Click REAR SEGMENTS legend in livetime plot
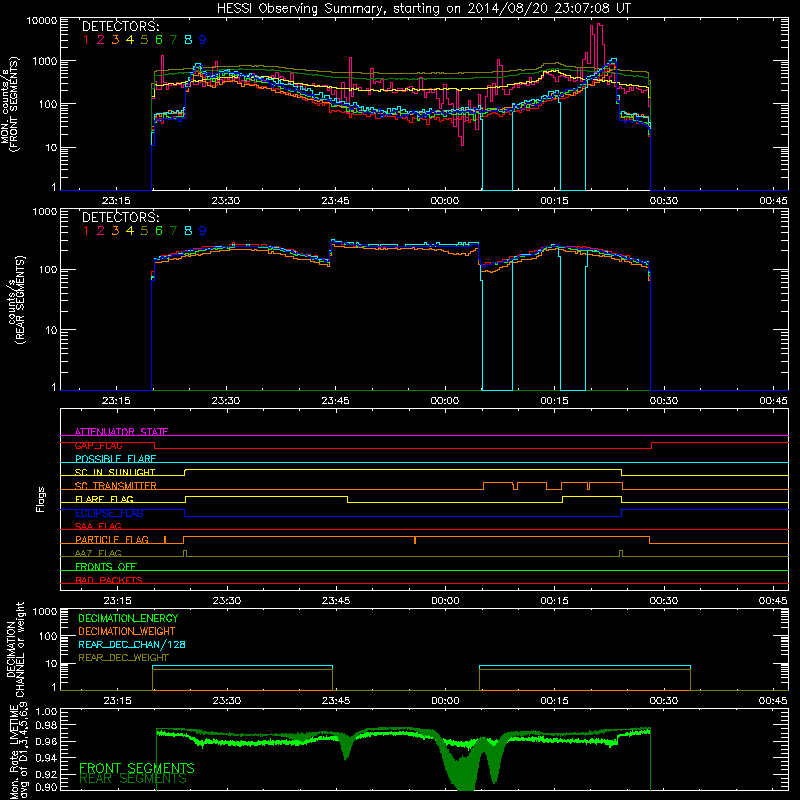The width and height of the screenshot is (800, 800). (x=133, y=779)
